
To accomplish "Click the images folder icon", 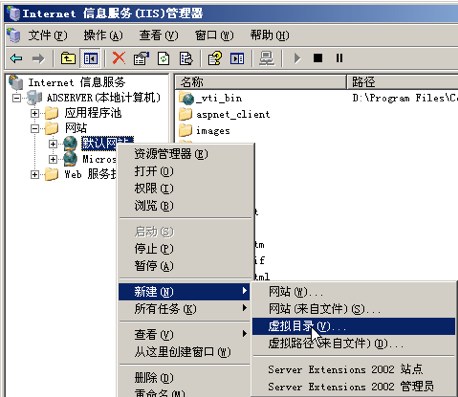I will pos(186,130).
